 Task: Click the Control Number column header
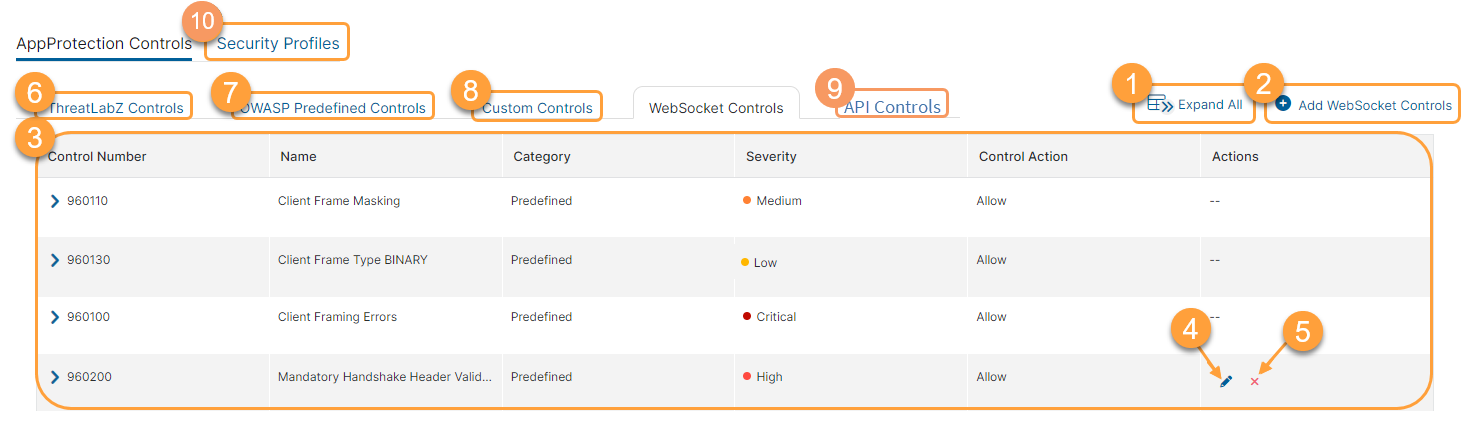(x=97, y=156)
